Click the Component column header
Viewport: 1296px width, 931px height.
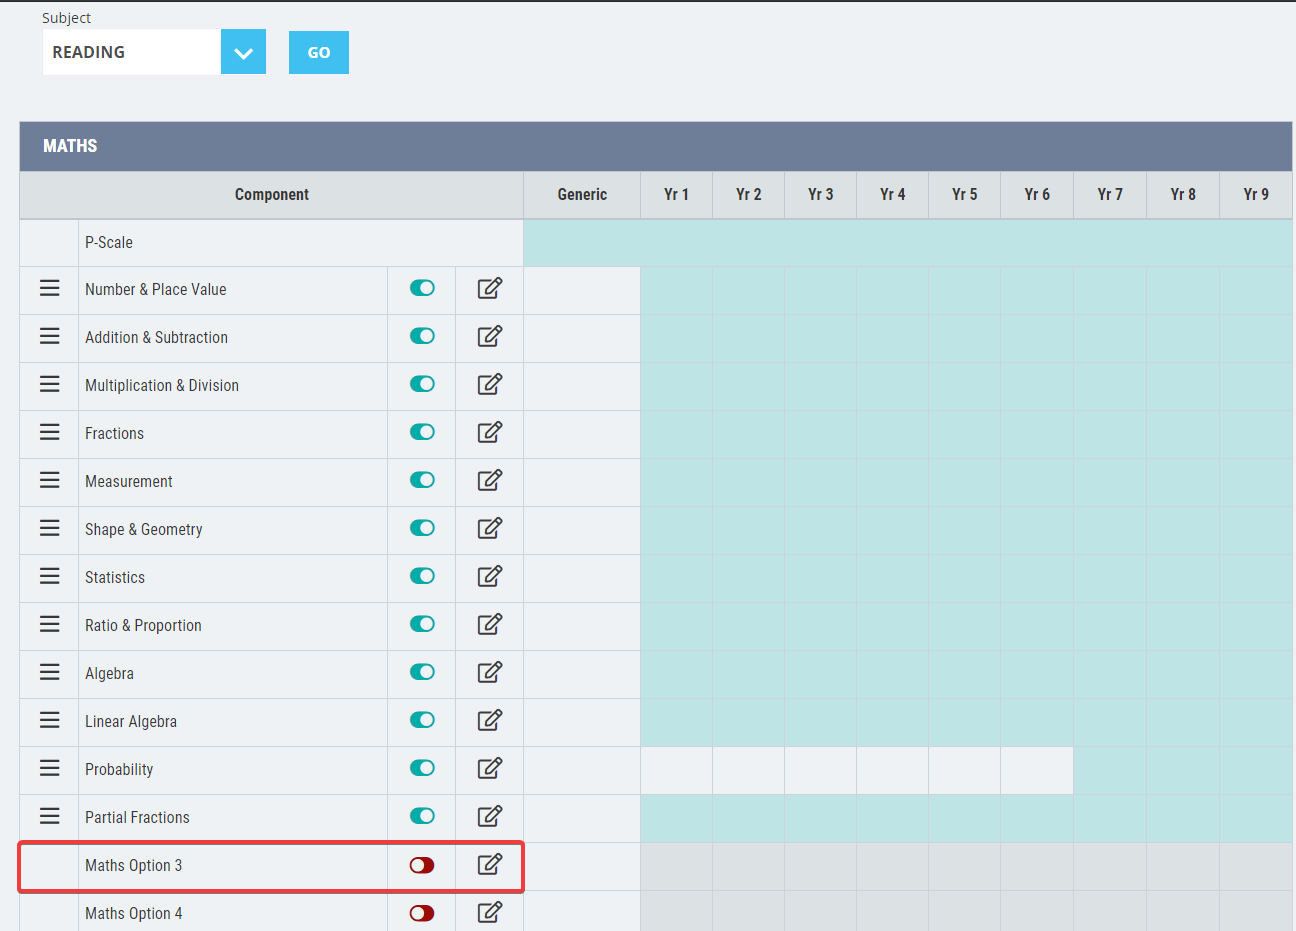pyautogui.click(x=272, y=195)
